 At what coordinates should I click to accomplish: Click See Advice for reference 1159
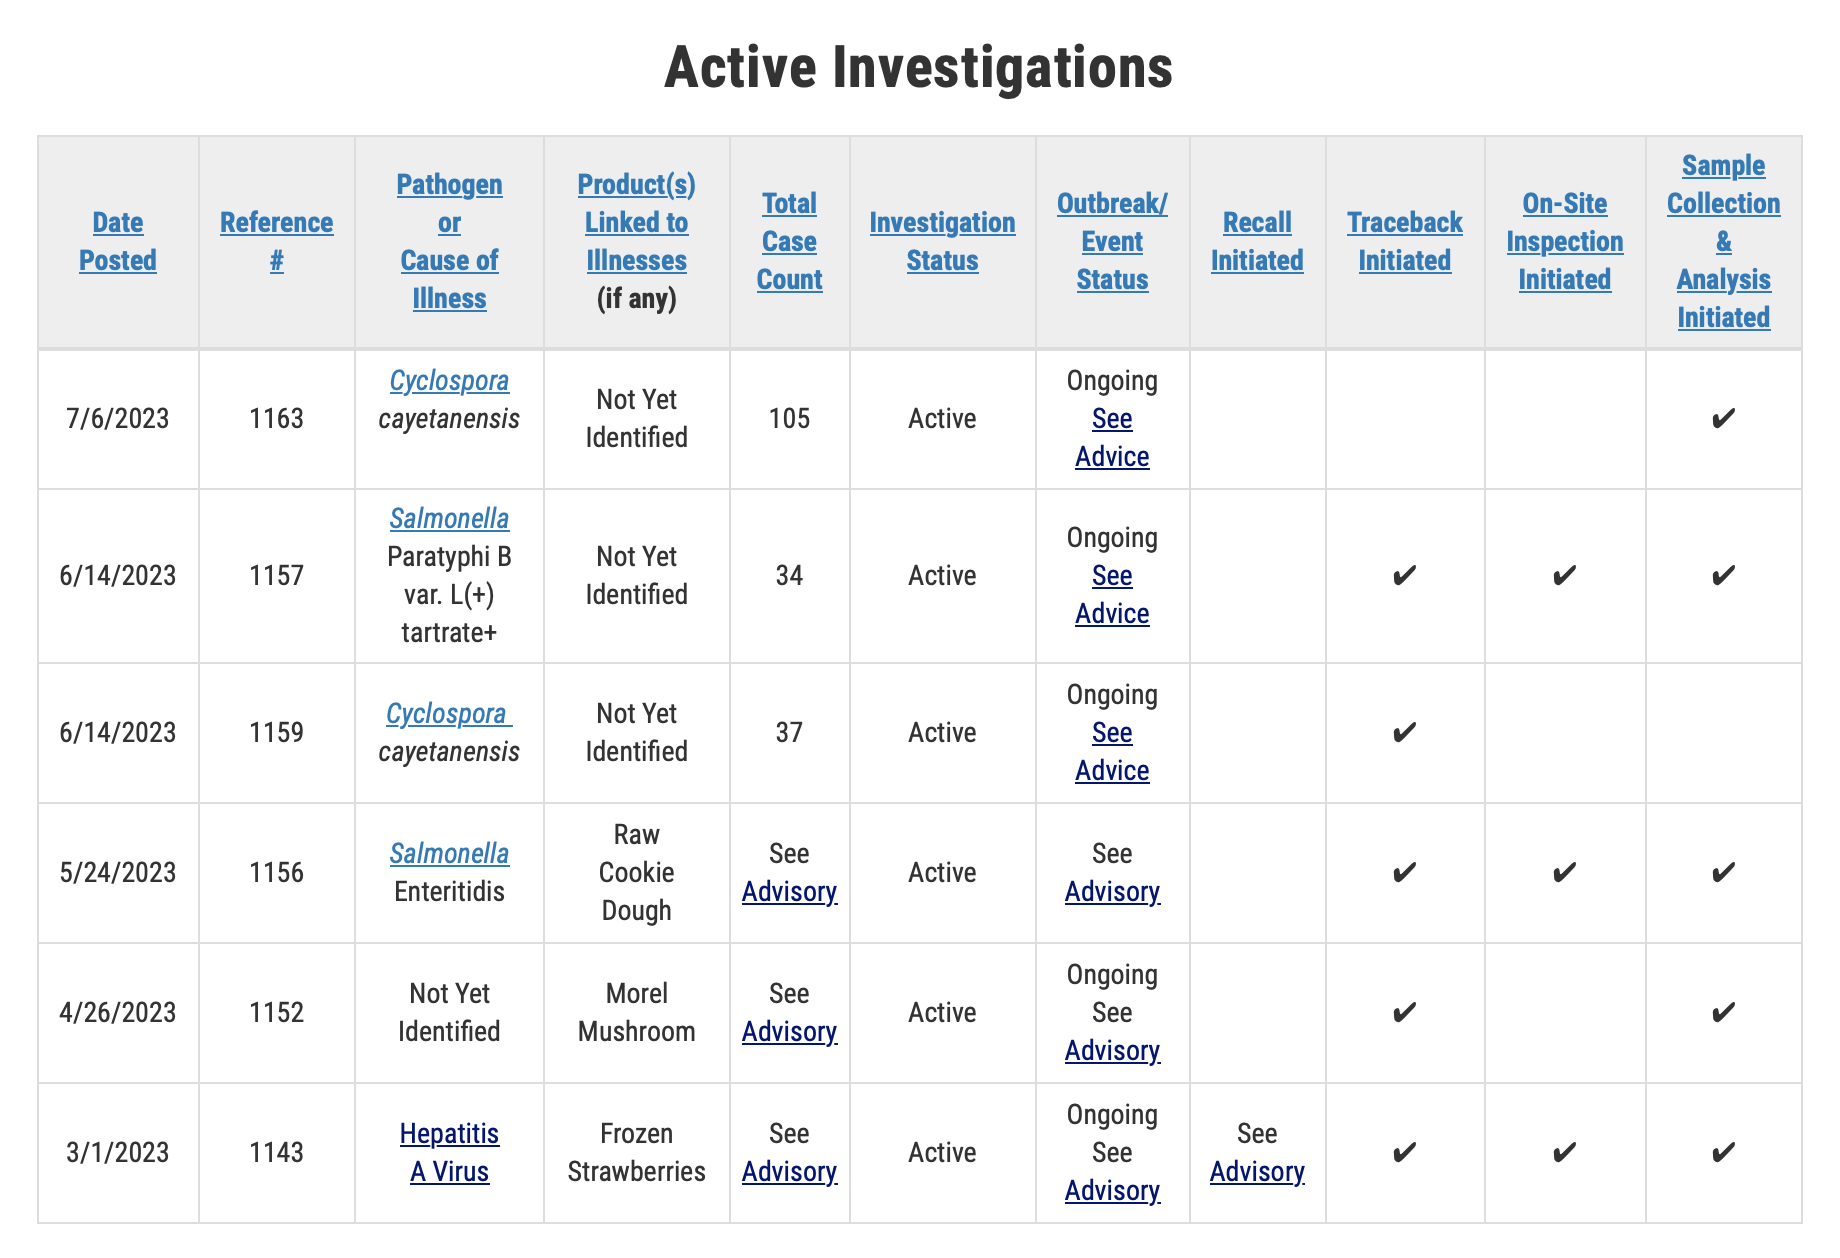[x=1112, y=752]
